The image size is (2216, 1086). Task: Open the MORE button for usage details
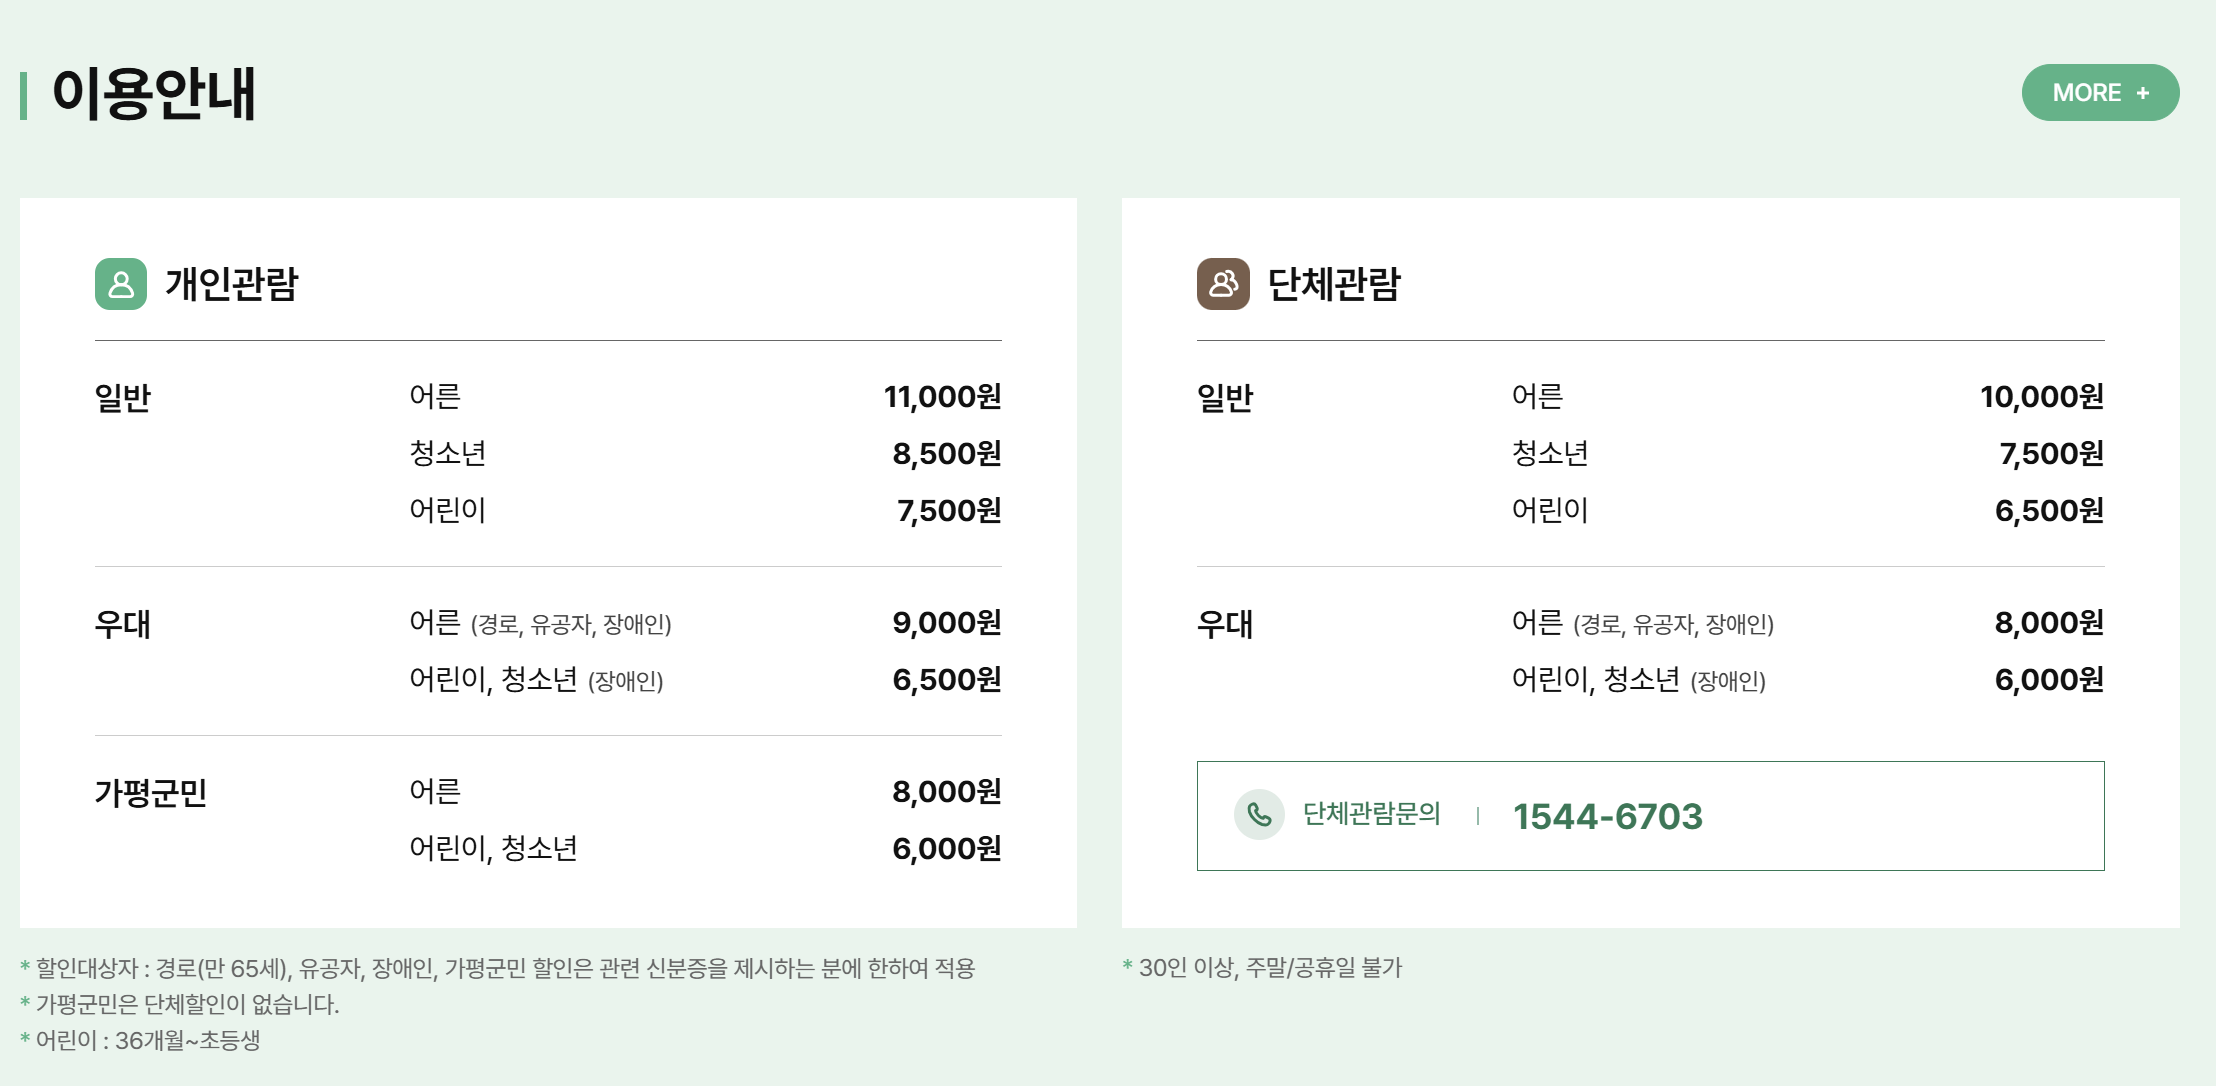click(x=2100, y=92)
